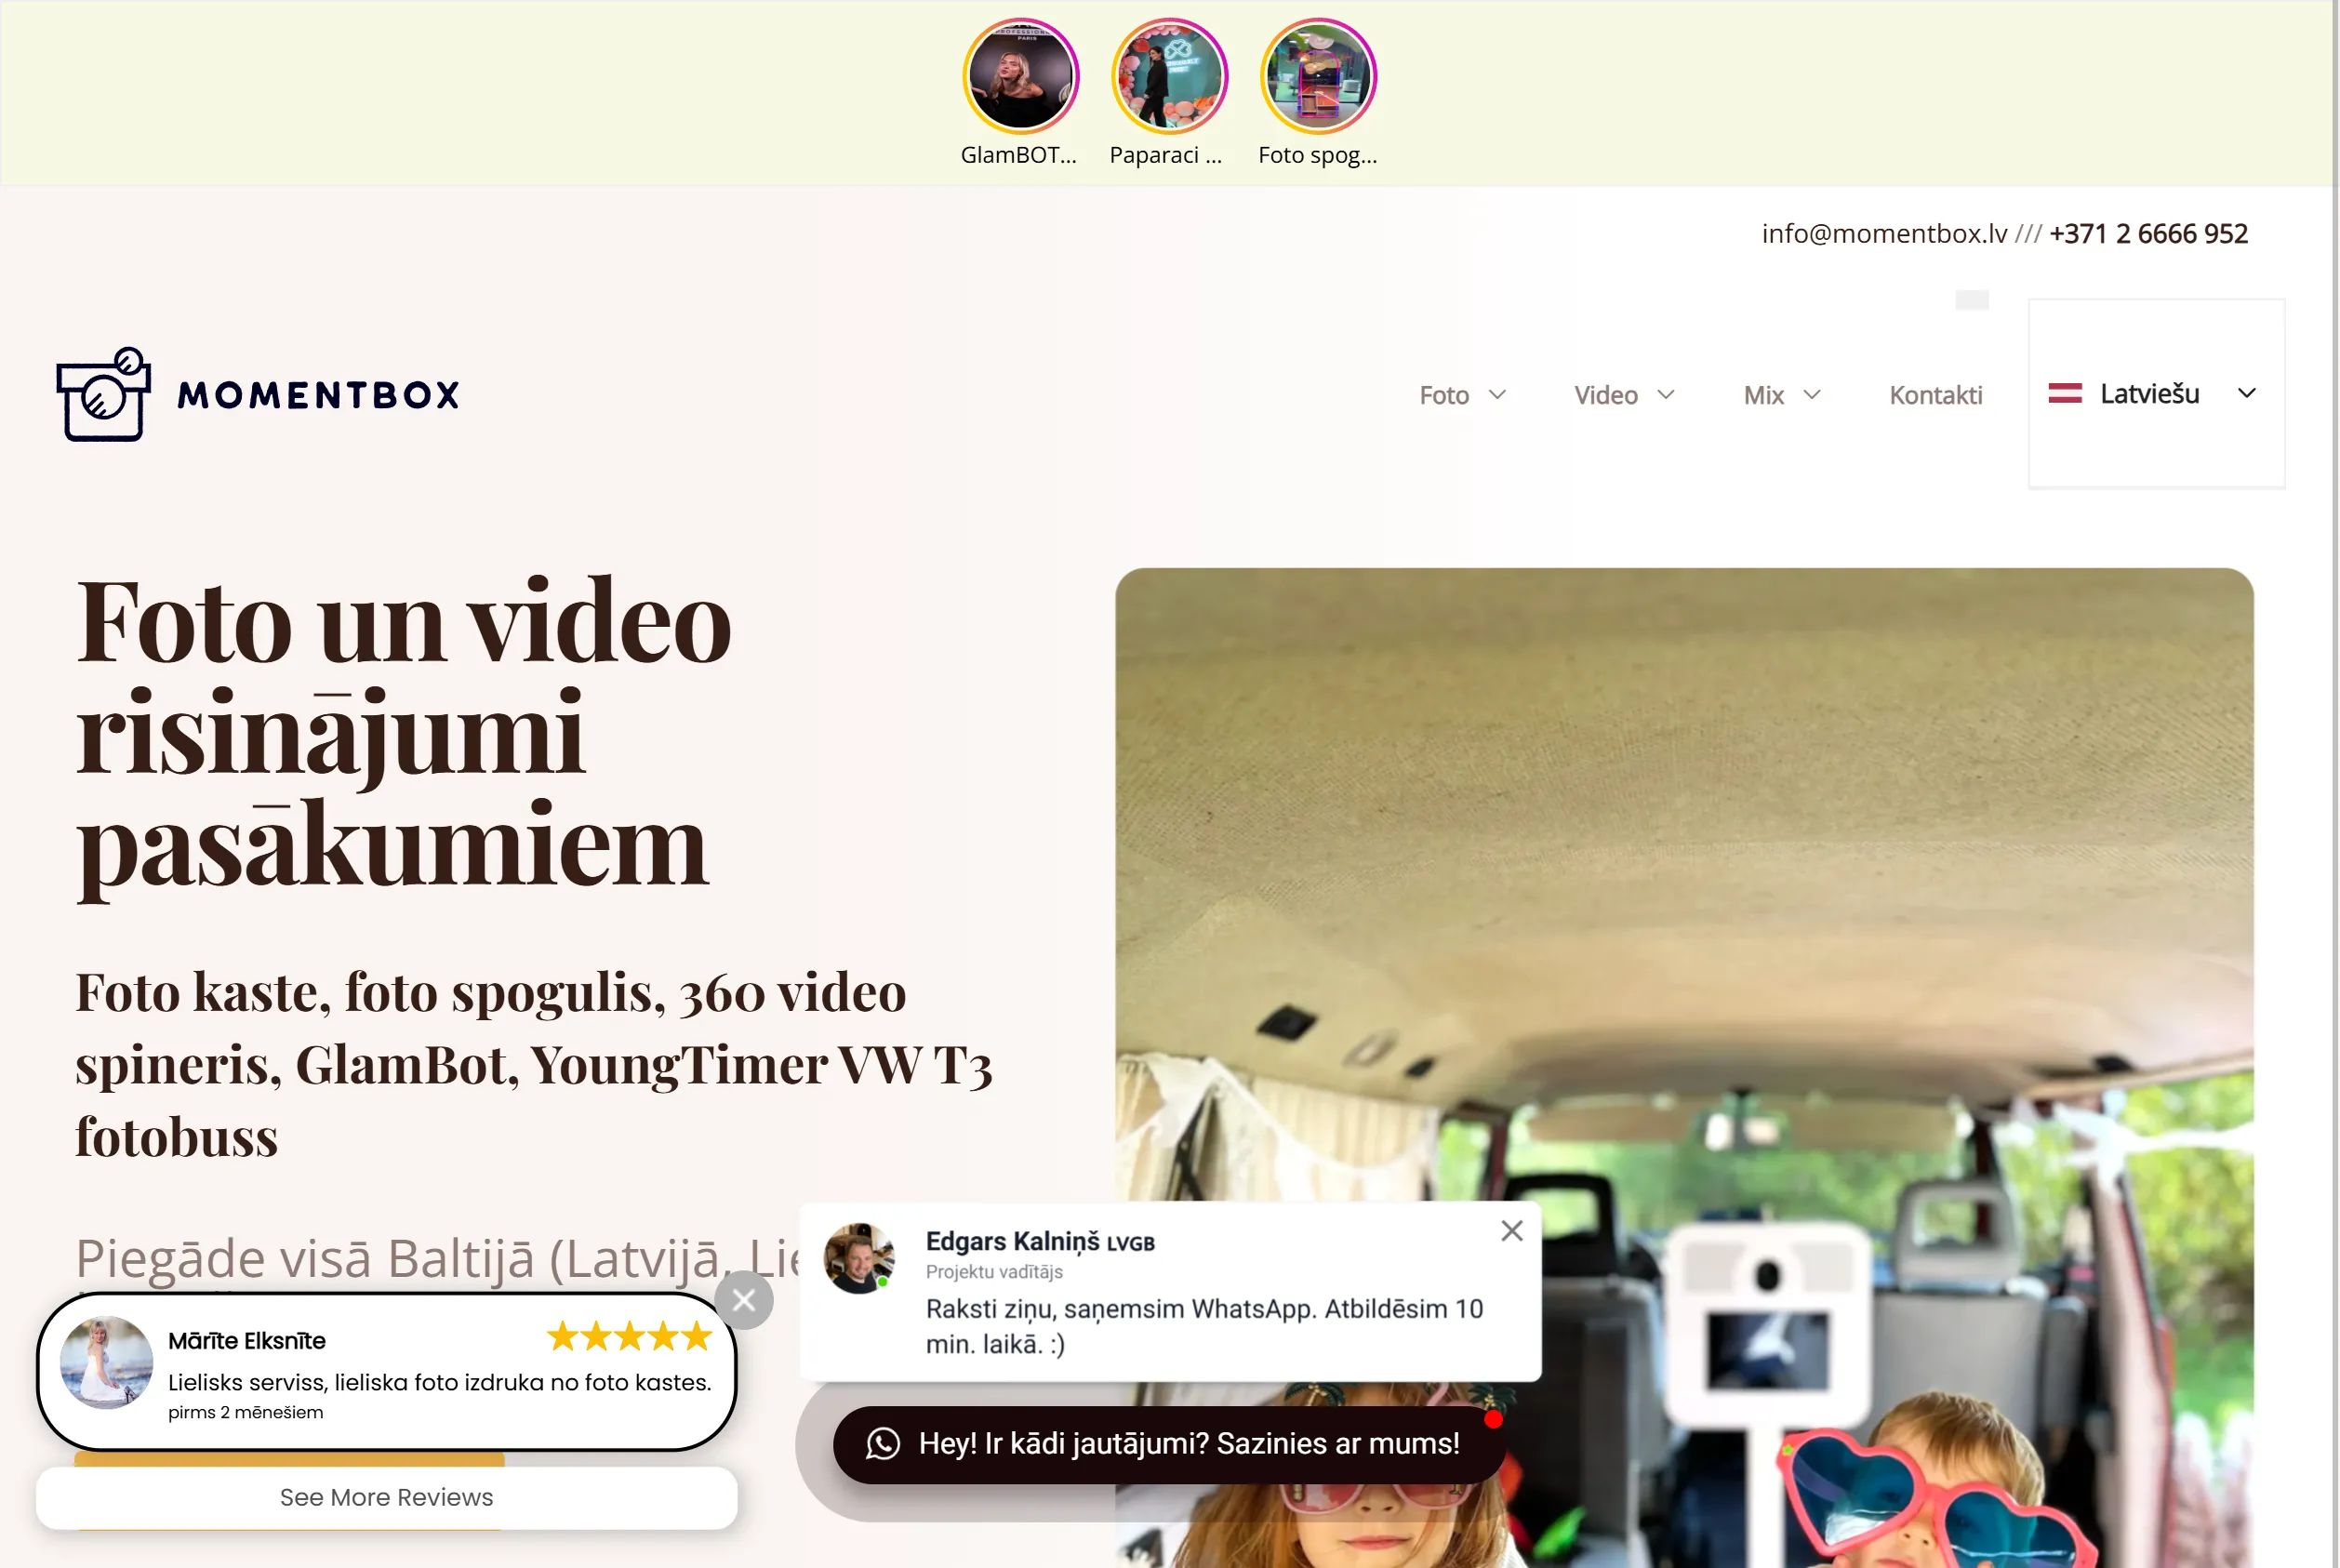
Task: Click the 'pirms 2 mēnešiem' review date
Action: pos(245,1412)
